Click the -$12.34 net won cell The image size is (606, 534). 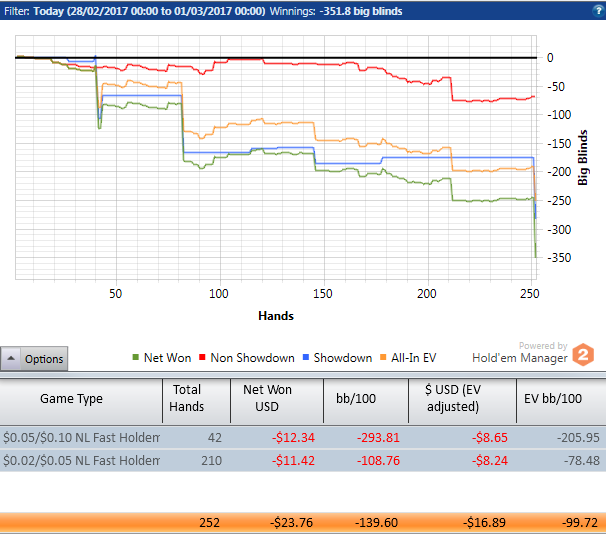coord(293,437)
